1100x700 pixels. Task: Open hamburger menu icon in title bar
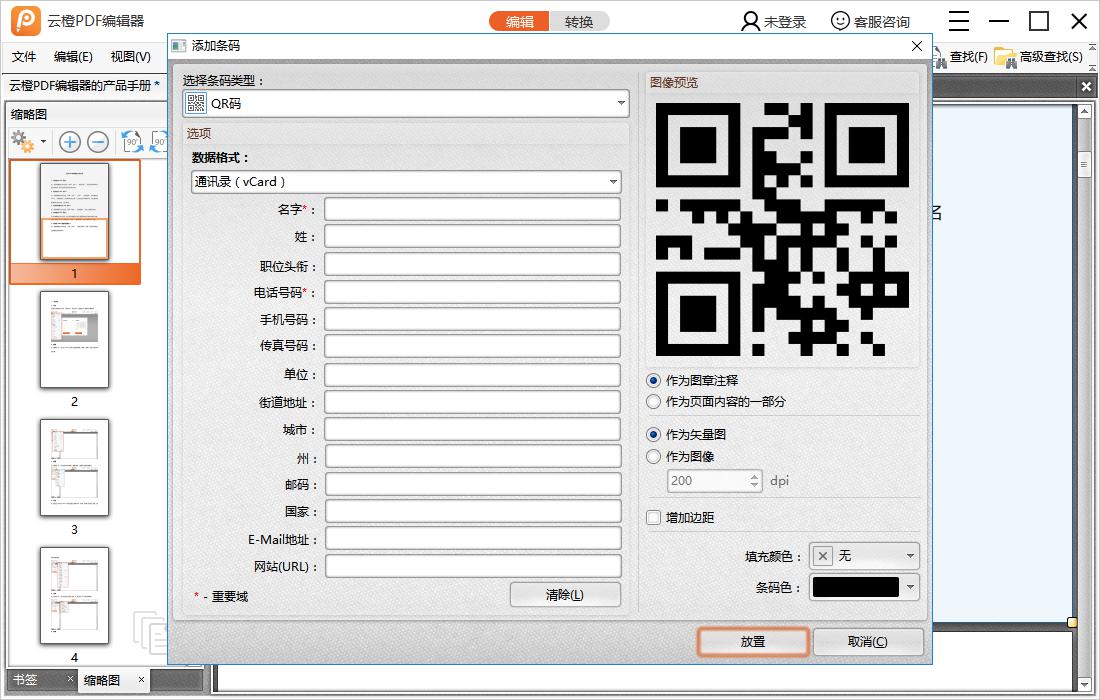tap(959, 21)
